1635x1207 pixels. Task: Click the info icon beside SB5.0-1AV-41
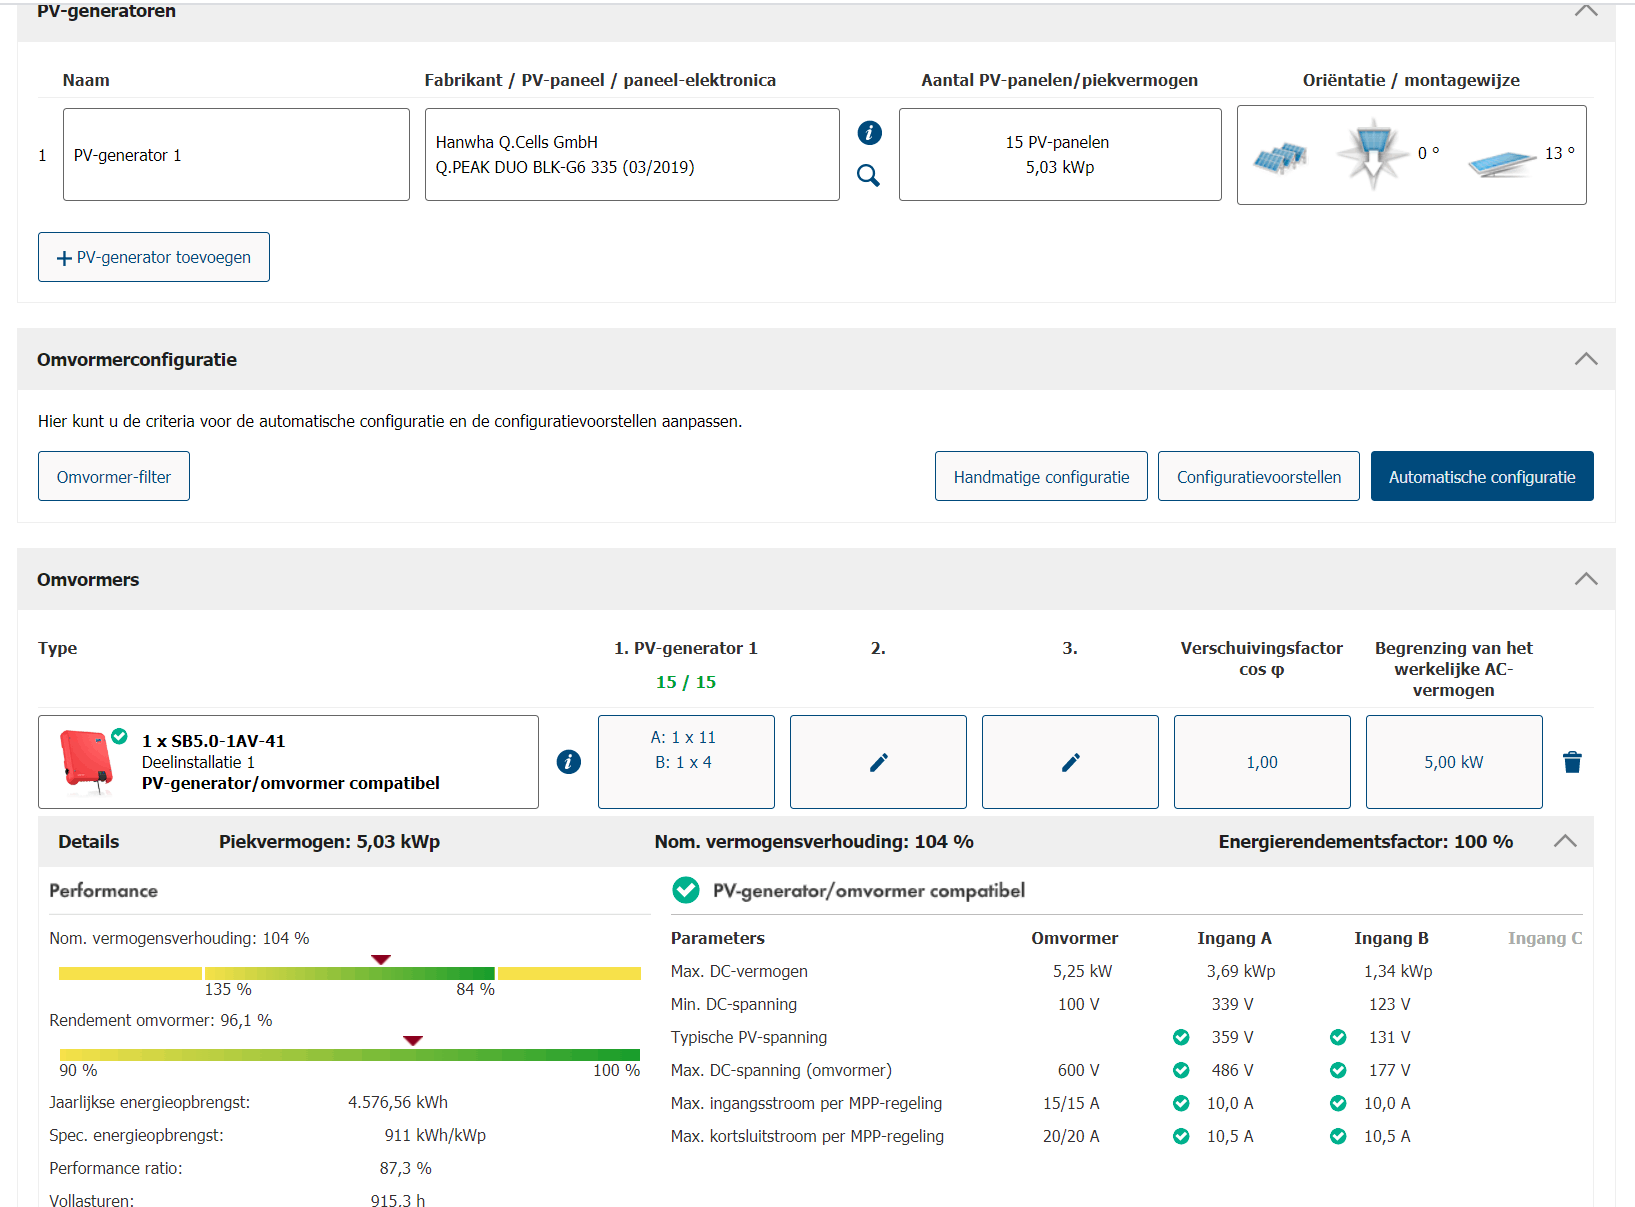pos(568,762)
